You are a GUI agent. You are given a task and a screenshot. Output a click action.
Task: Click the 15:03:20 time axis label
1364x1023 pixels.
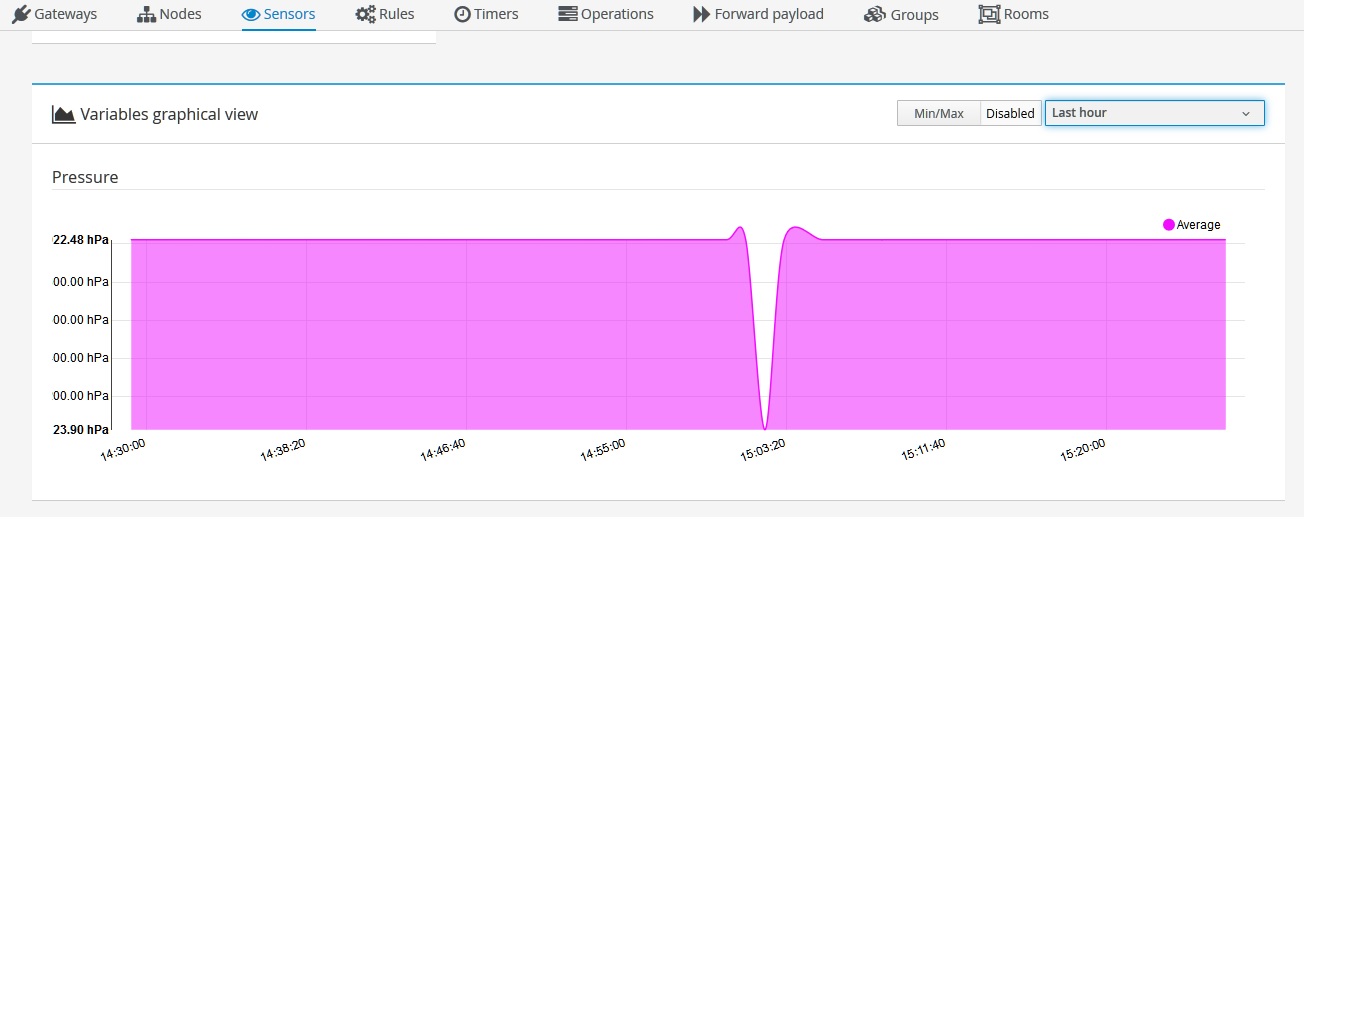click(x=763, y=450)
